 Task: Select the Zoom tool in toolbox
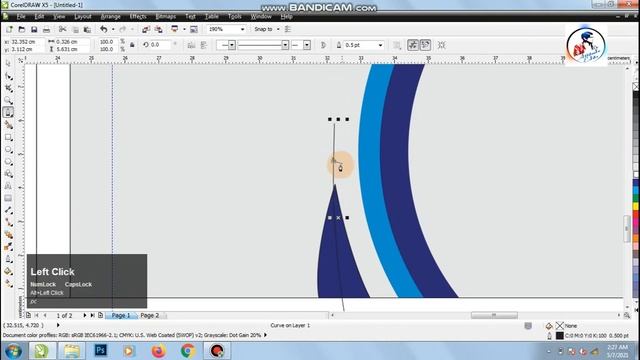click(8, 100)
